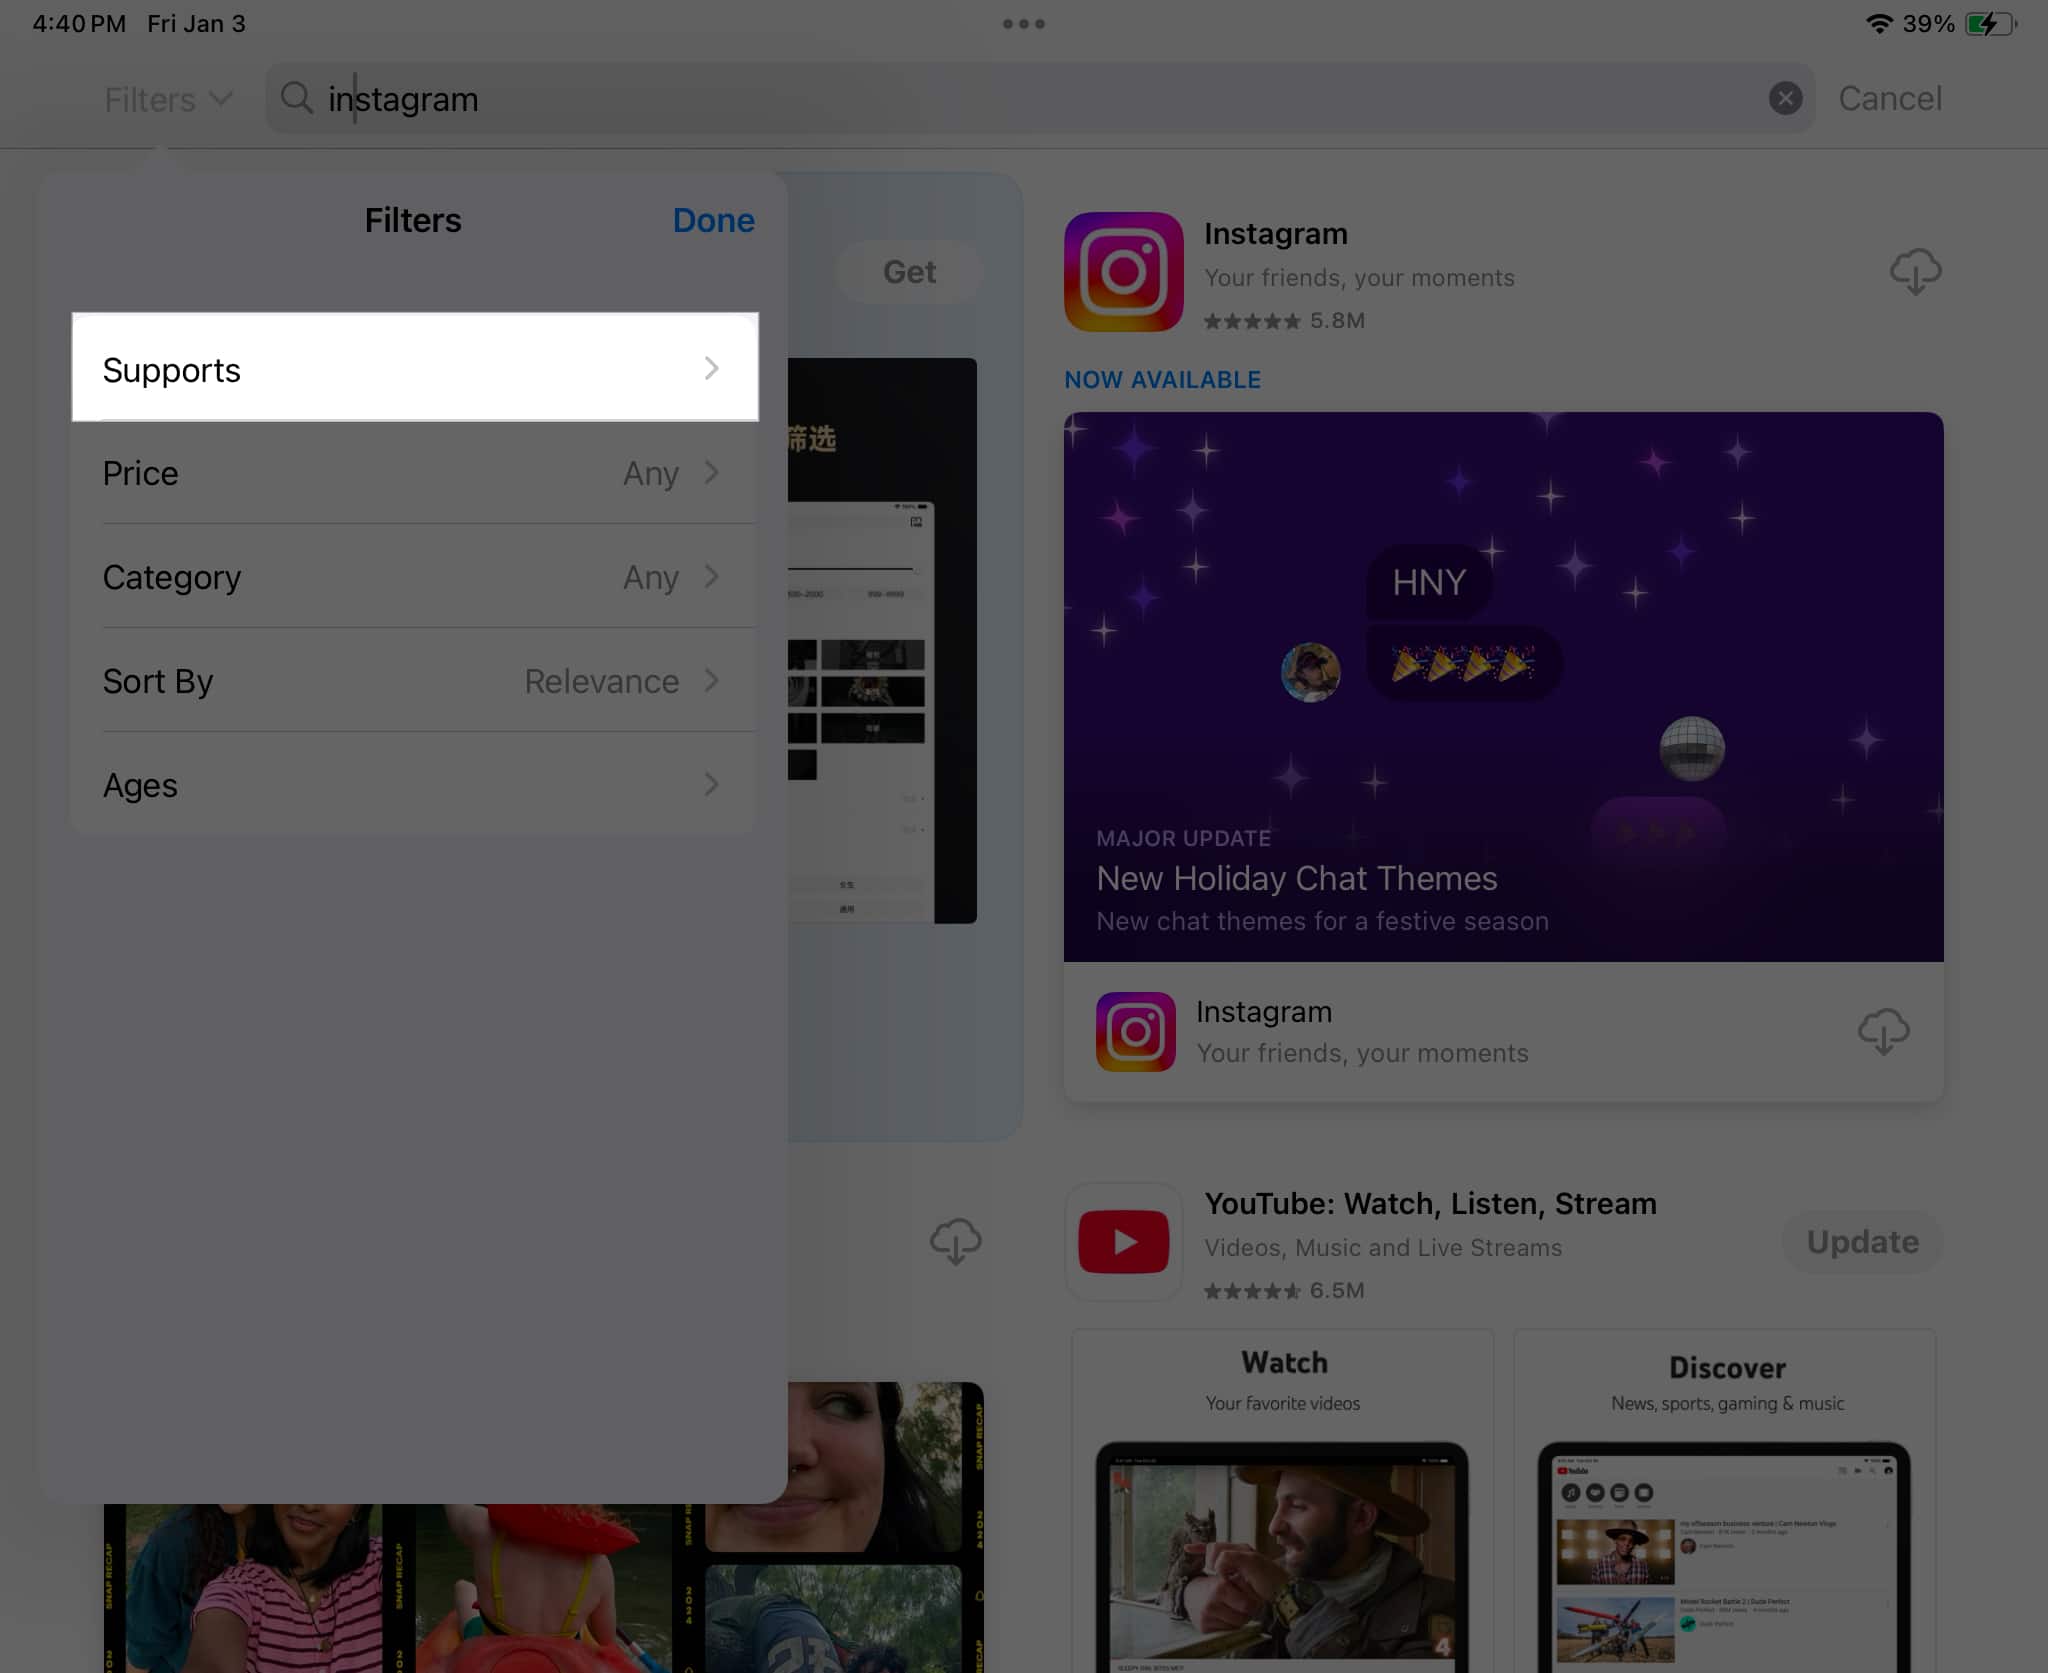Tap the Relevance value in Sort By
The image size is (2048, 1673).
602,681
